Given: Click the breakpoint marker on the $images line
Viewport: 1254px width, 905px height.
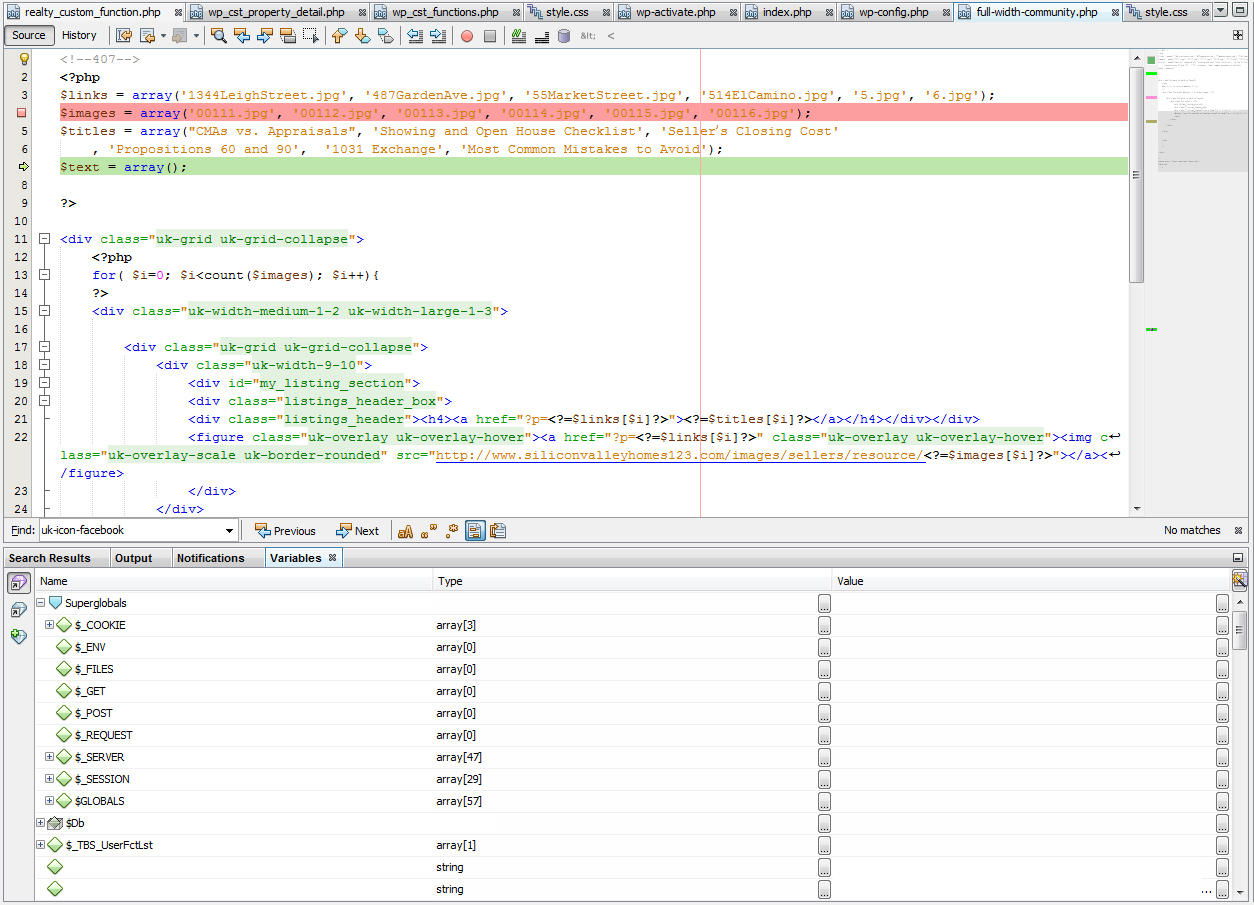Looking at the screenshot, I should [x=22, y=113].
